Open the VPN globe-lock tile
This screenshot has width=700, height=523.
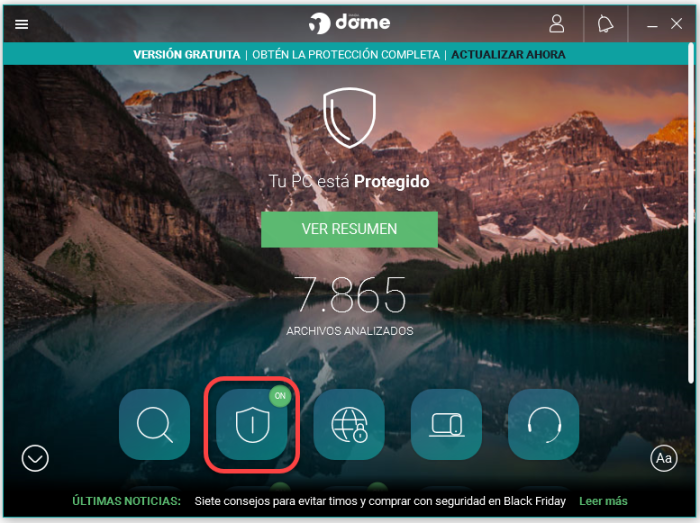pyautogui.click(x=349, y=424)
